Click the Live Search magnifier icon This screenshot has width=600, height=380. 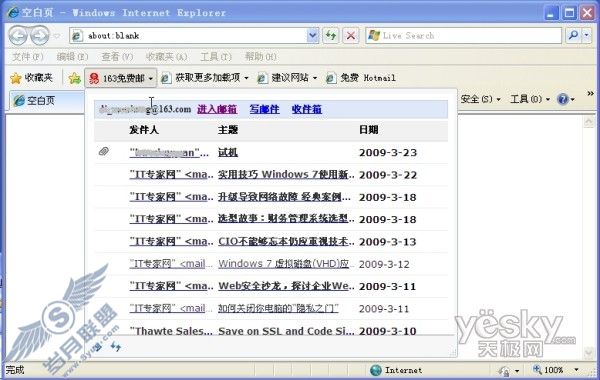573,36
